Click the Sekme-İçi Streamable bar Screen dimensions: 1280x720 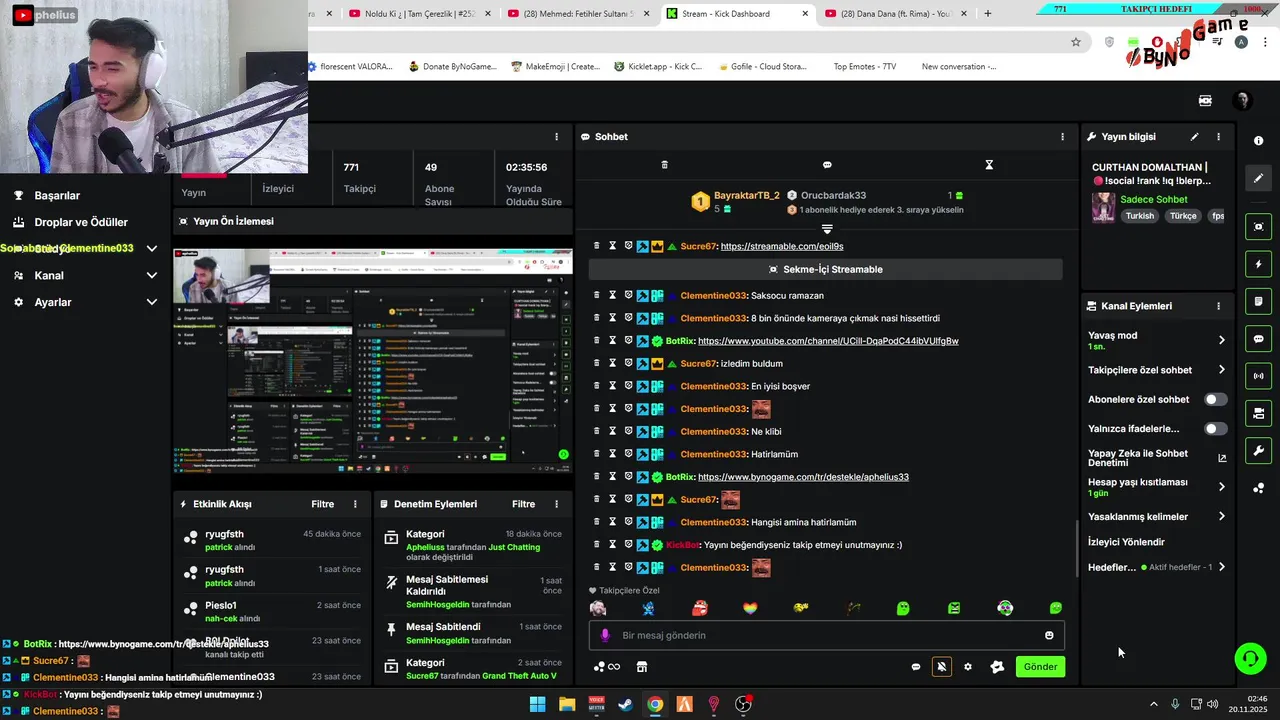[825, 269]
